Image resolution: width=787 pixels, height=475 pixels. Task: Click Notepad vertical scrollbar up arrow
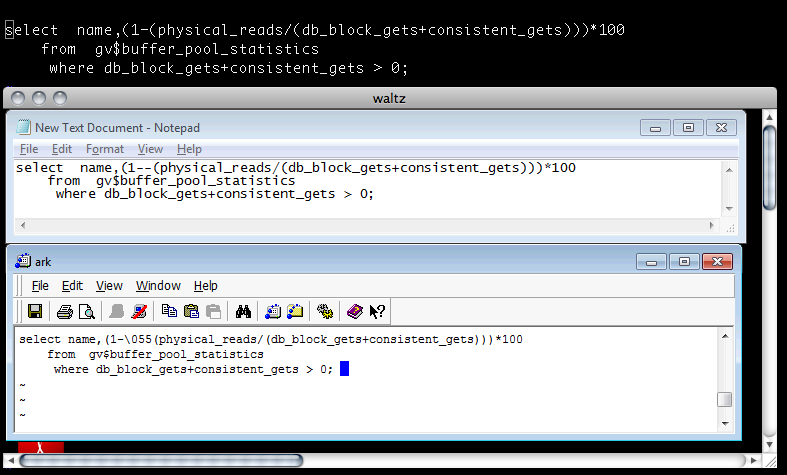729,170
